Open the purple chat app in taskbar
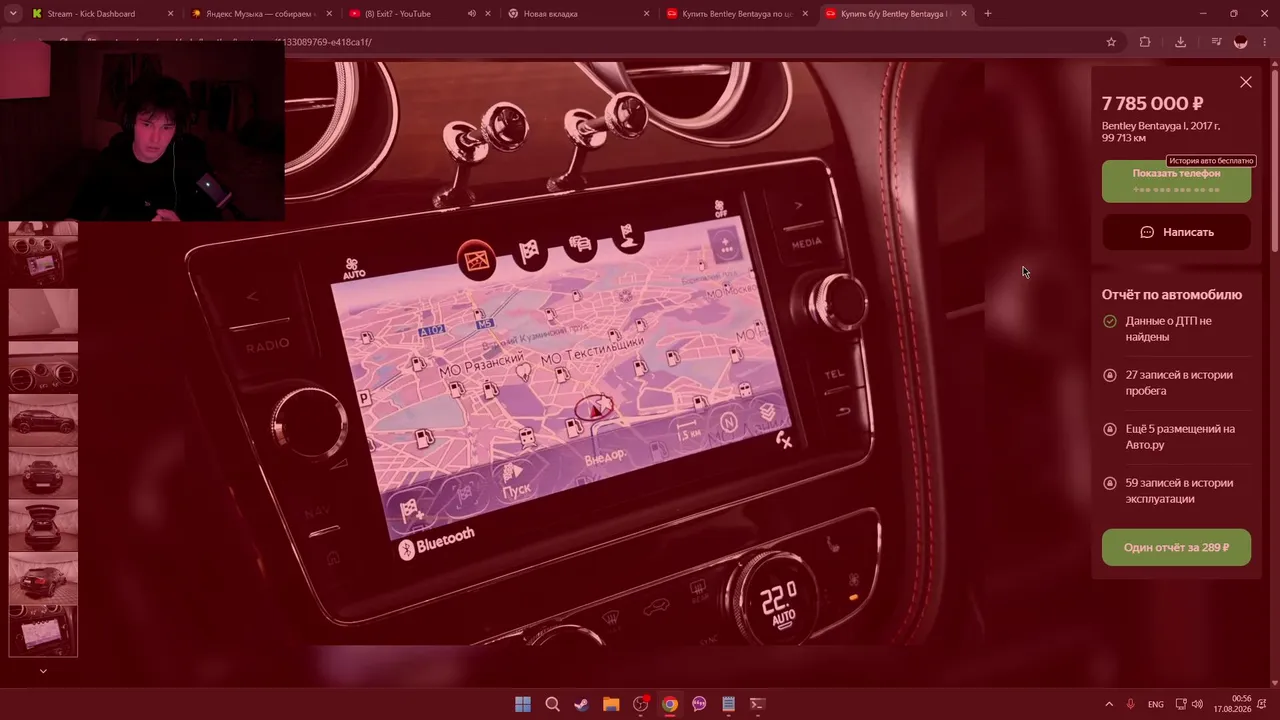Viewport: 1280px width, 720px height. (699, 704)
